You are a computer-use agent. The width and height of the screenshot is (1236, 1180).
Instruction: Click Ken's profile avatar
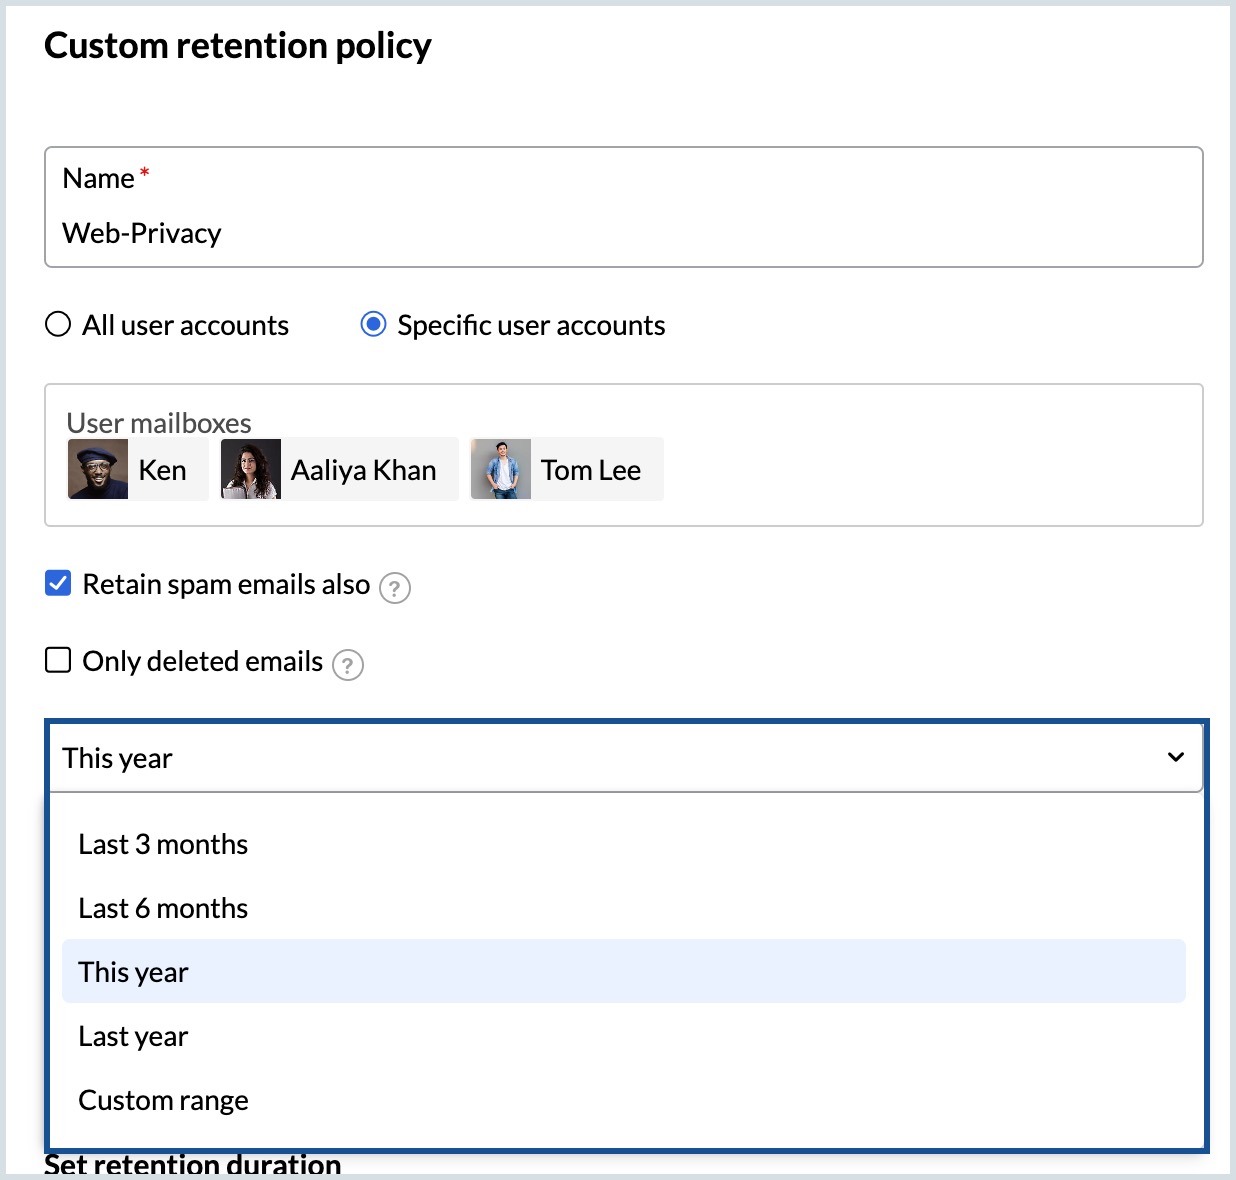pos(97,468)
